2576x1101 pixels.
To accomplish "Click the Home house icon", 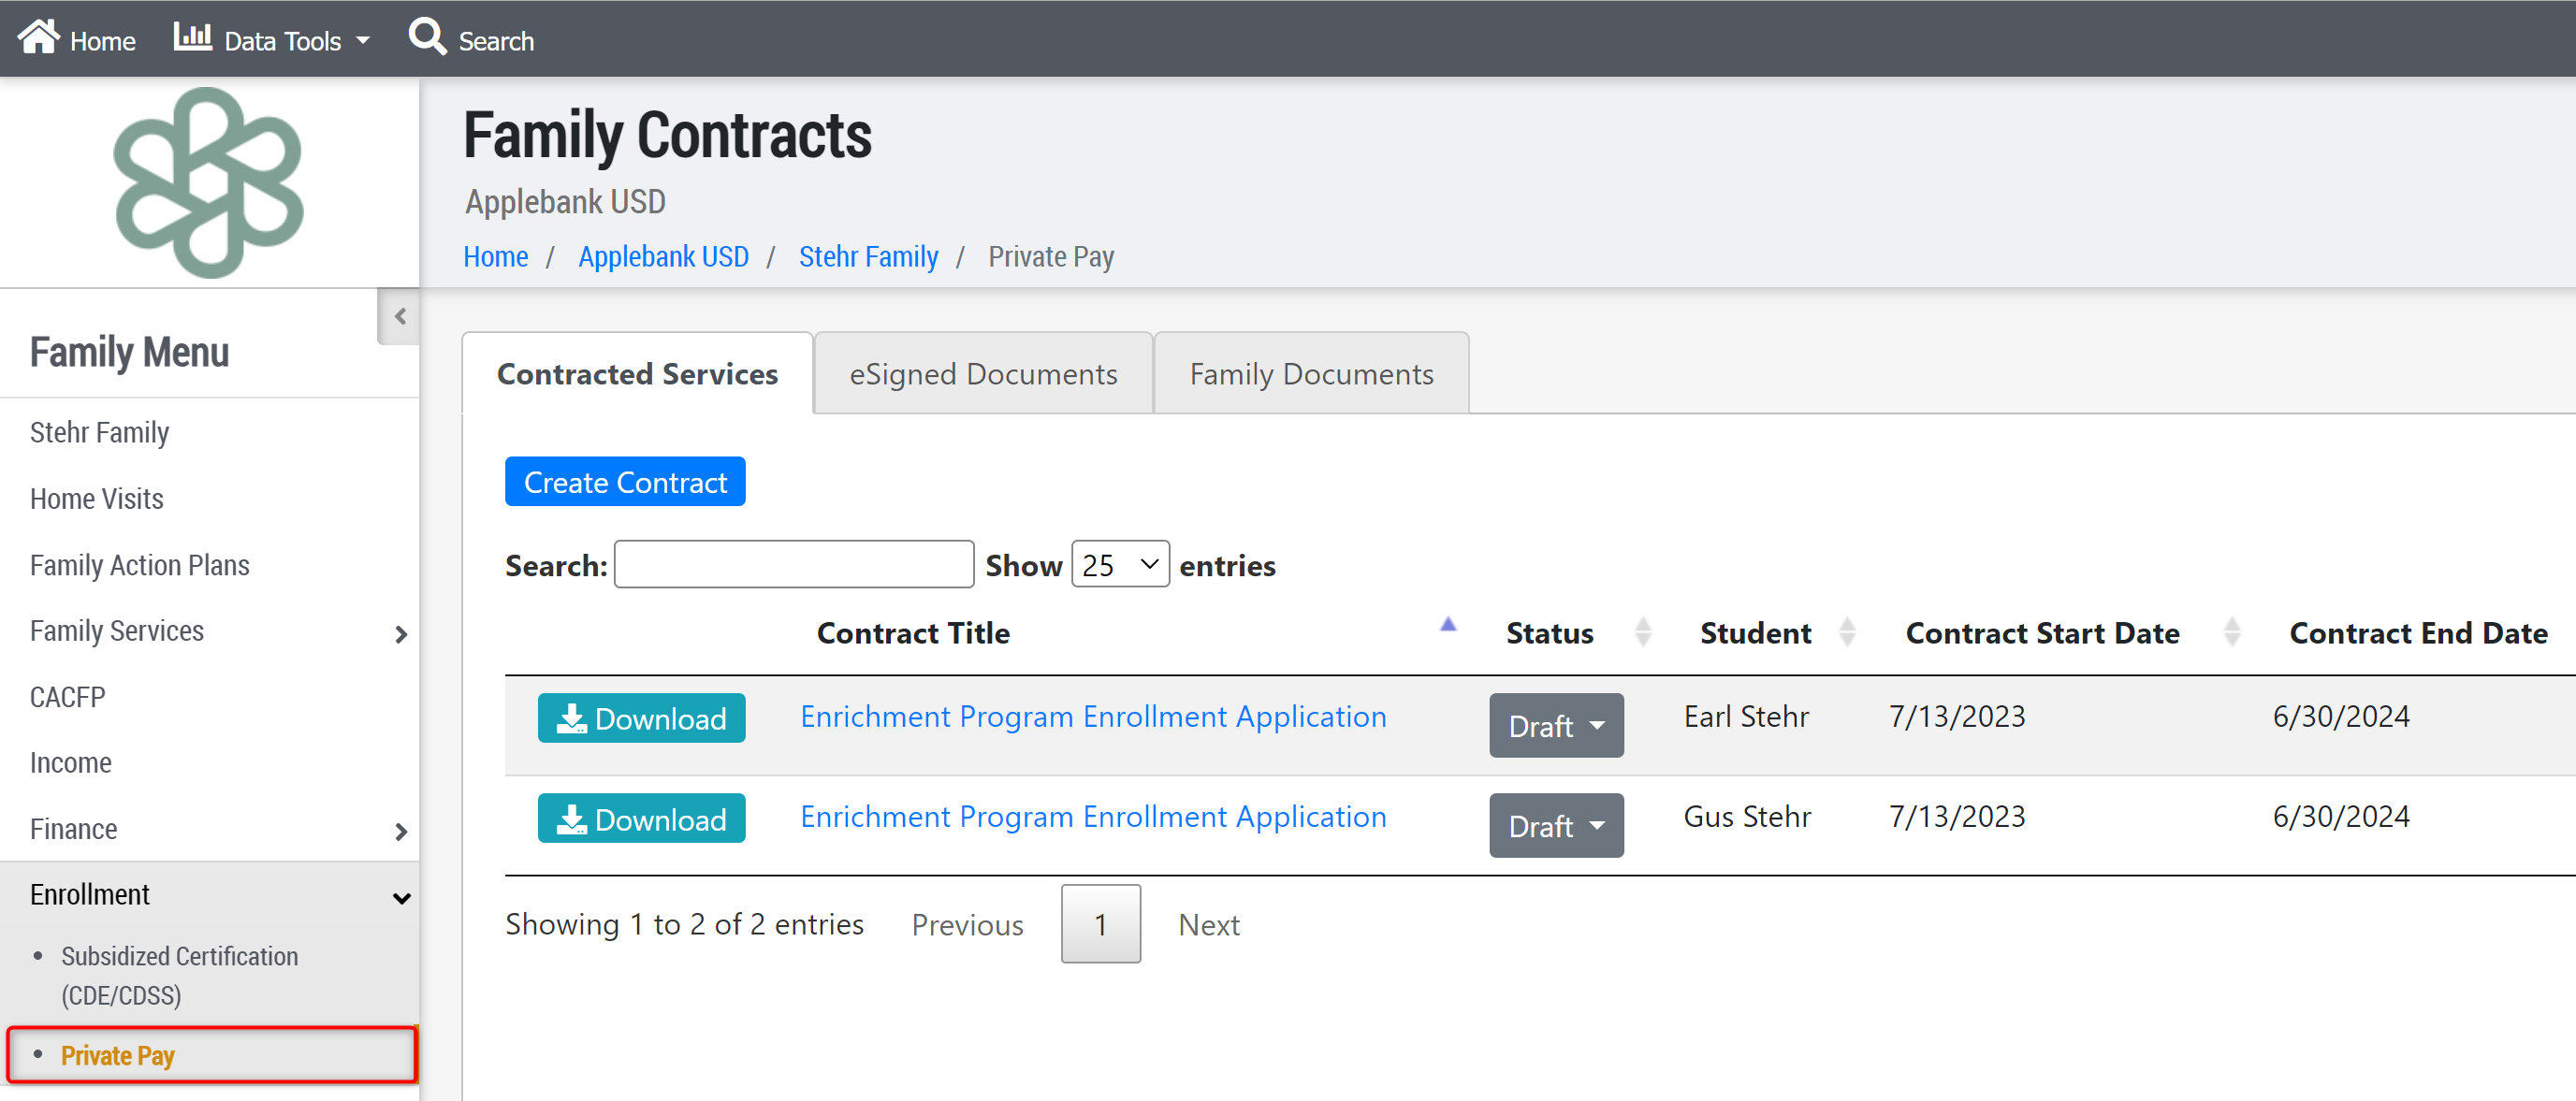I will coord(38,37).
